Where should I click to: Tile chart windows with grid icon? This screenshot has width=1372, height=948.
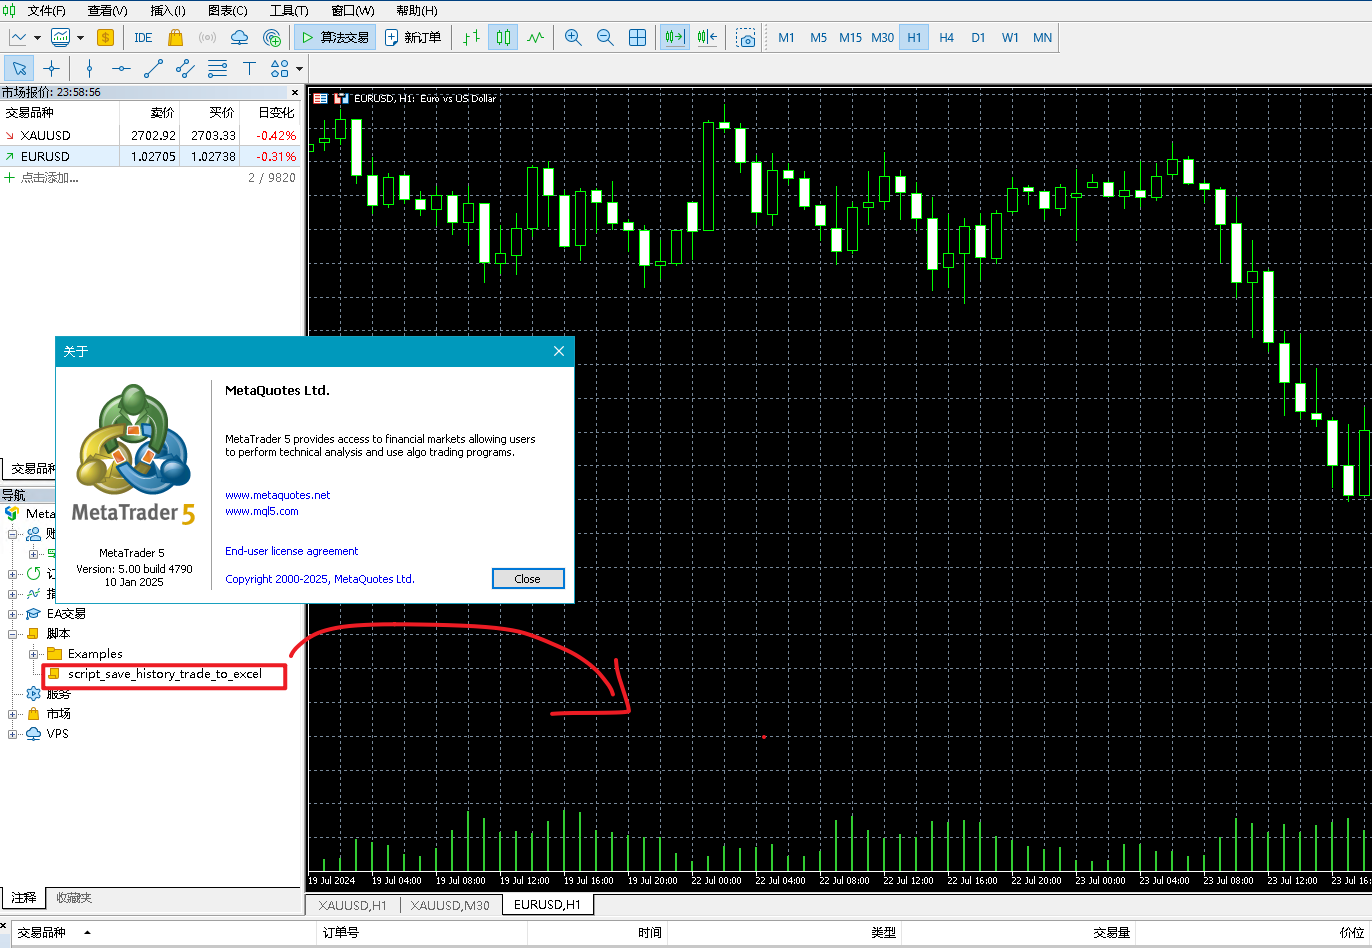coord(637,38)
